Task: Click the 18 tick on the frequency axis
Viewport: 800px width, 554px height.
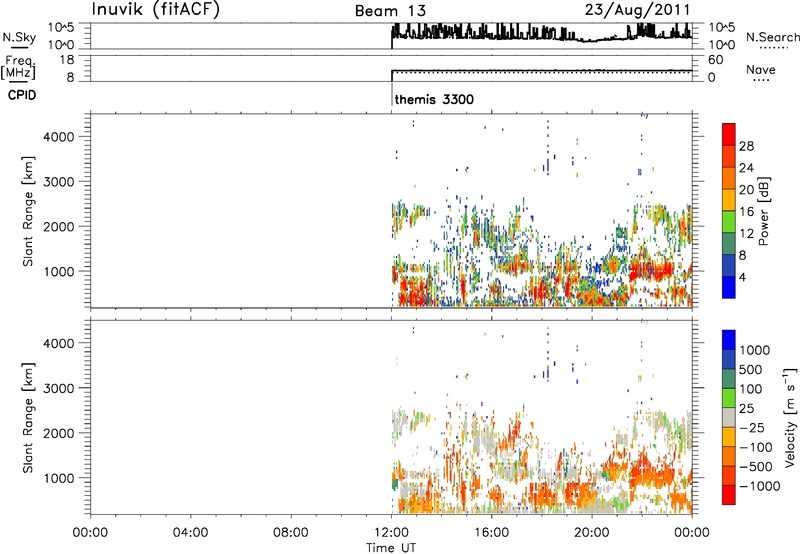Action: click(x=67, y=60)
